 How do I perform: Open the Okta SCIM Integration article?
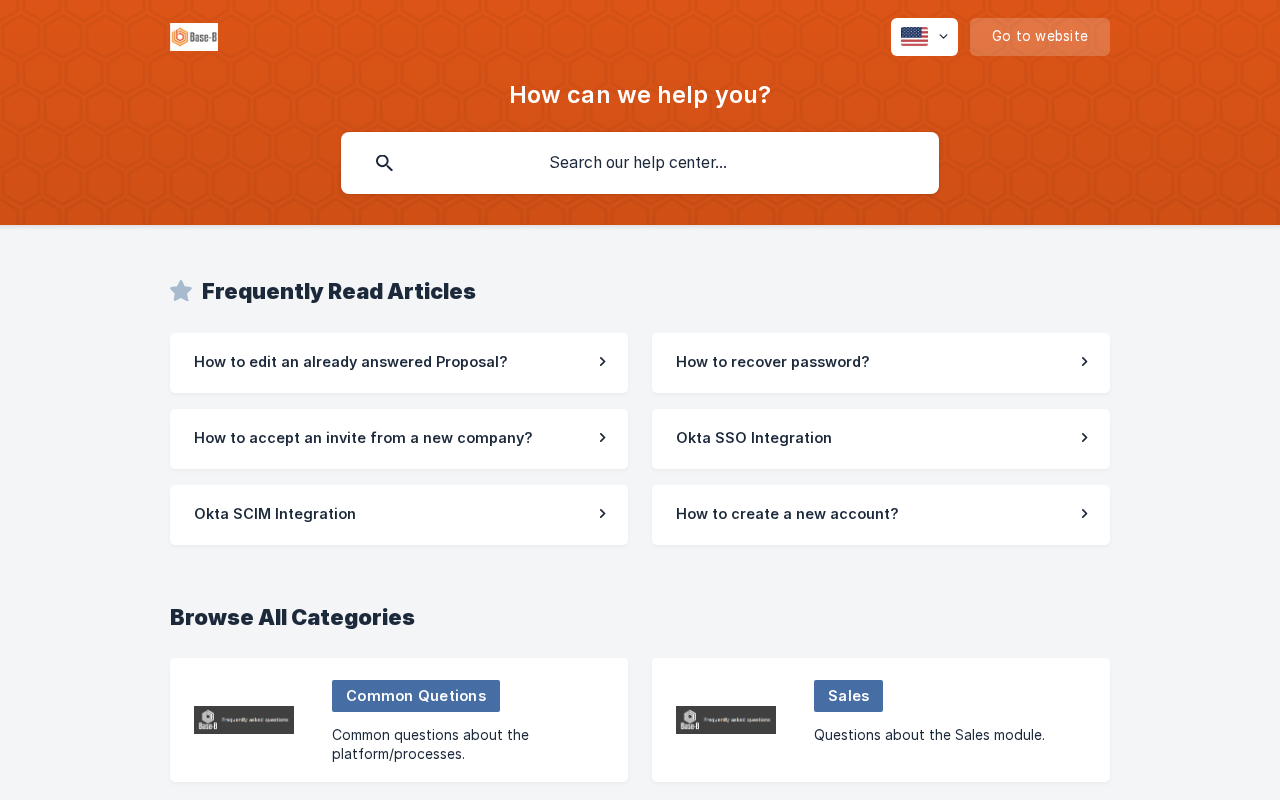[275, 514]
